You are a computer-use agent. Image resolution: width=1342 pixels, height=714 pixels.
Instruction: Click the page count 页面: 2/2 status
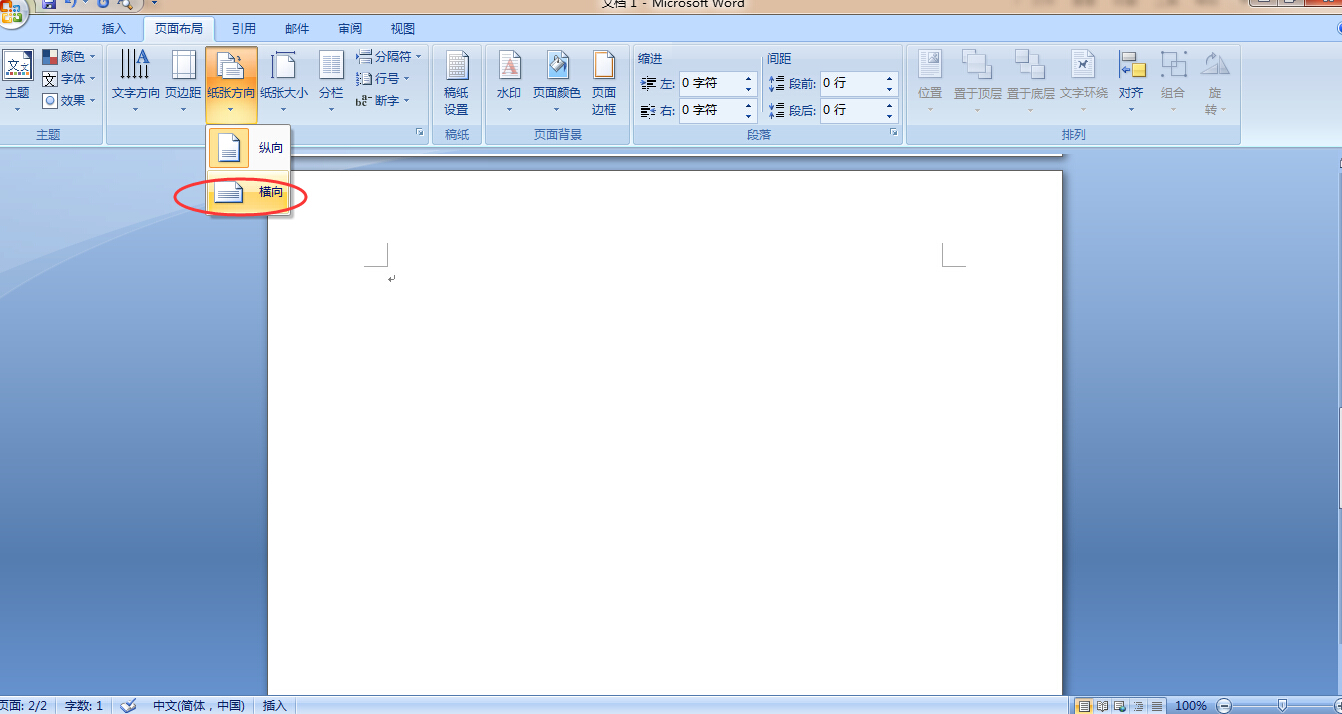tap(25, 705)
